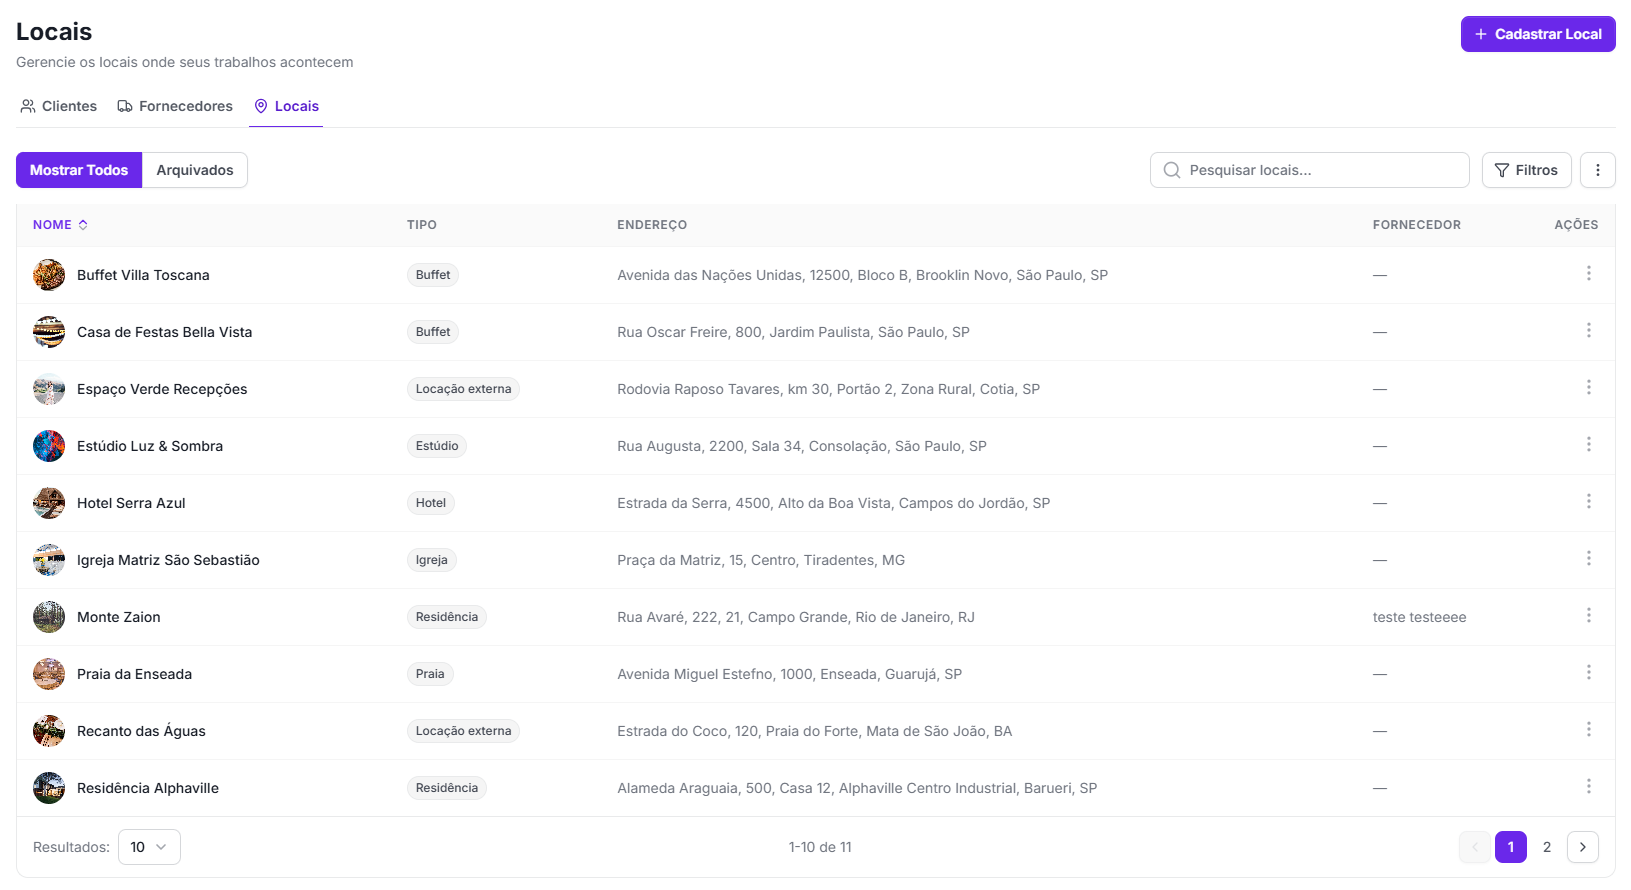
Task: Open actions menu for Residência Alphaville
Action: (1588, 787)
